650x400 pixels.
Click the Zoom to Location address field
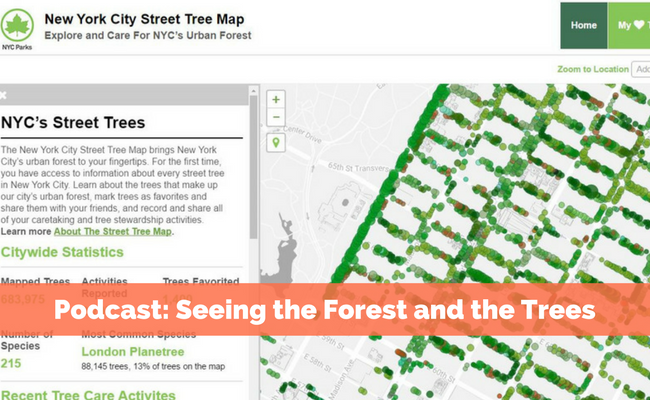[x=640, y=69]
